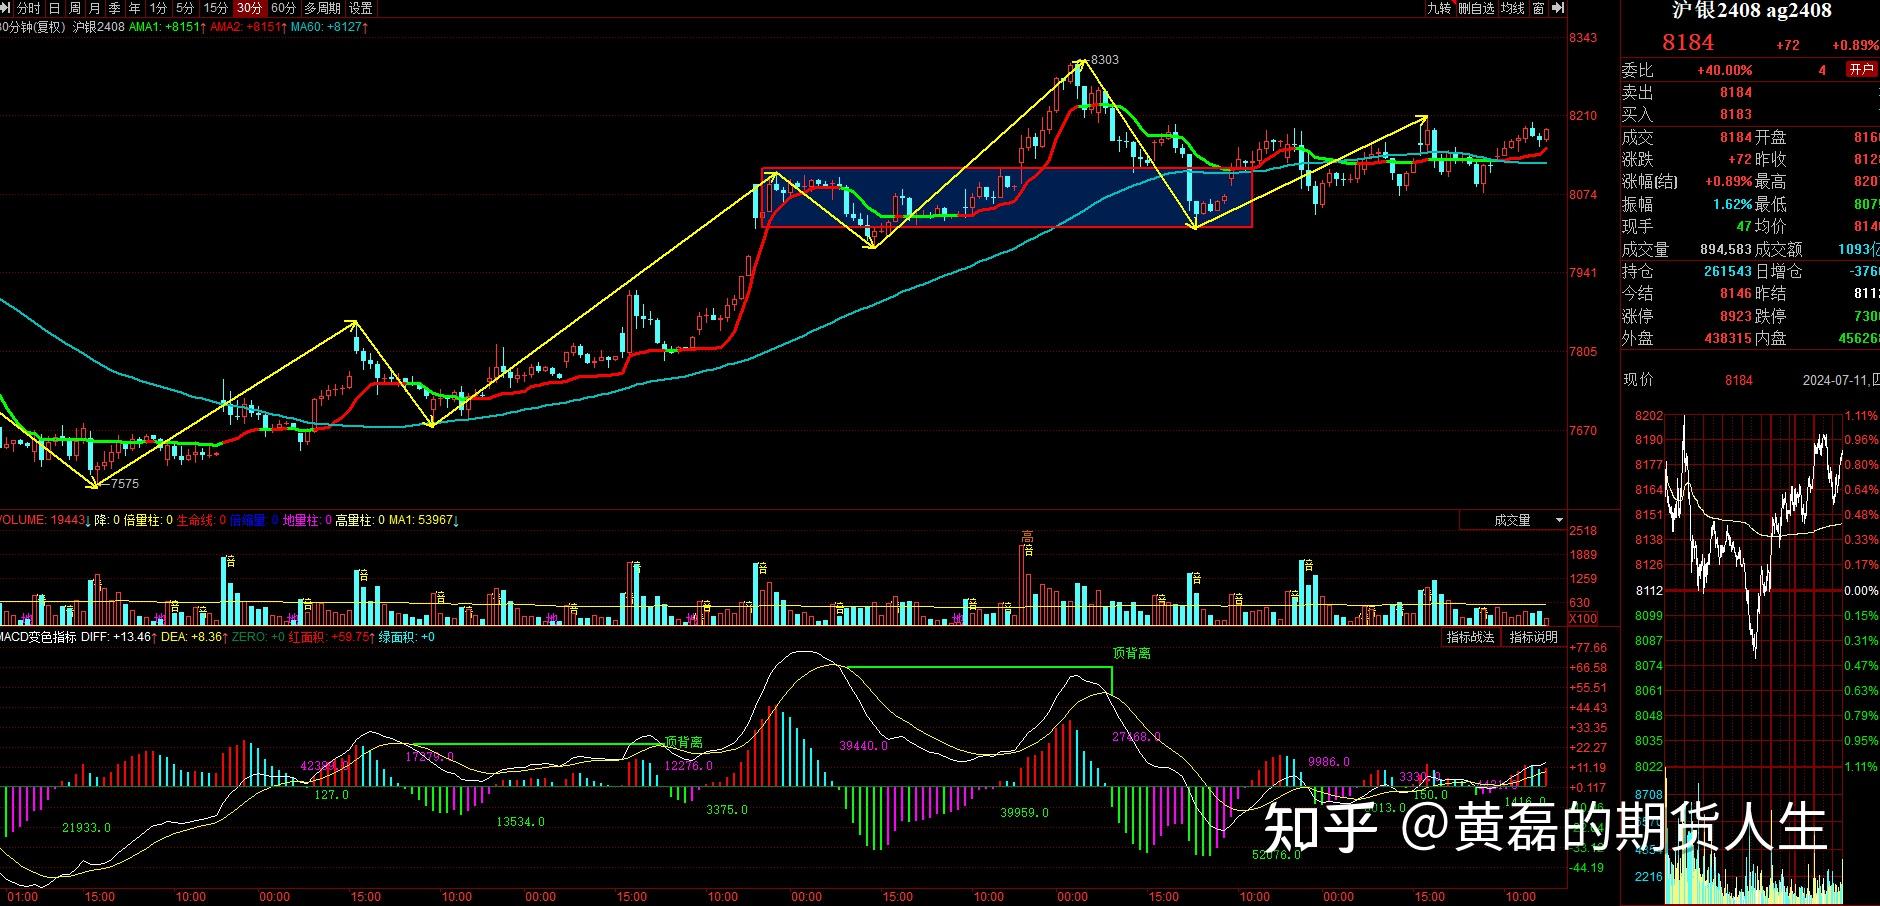Click the 九转 indicator button
This screenshot has width=1880, height=906.
pos(1438,8)
